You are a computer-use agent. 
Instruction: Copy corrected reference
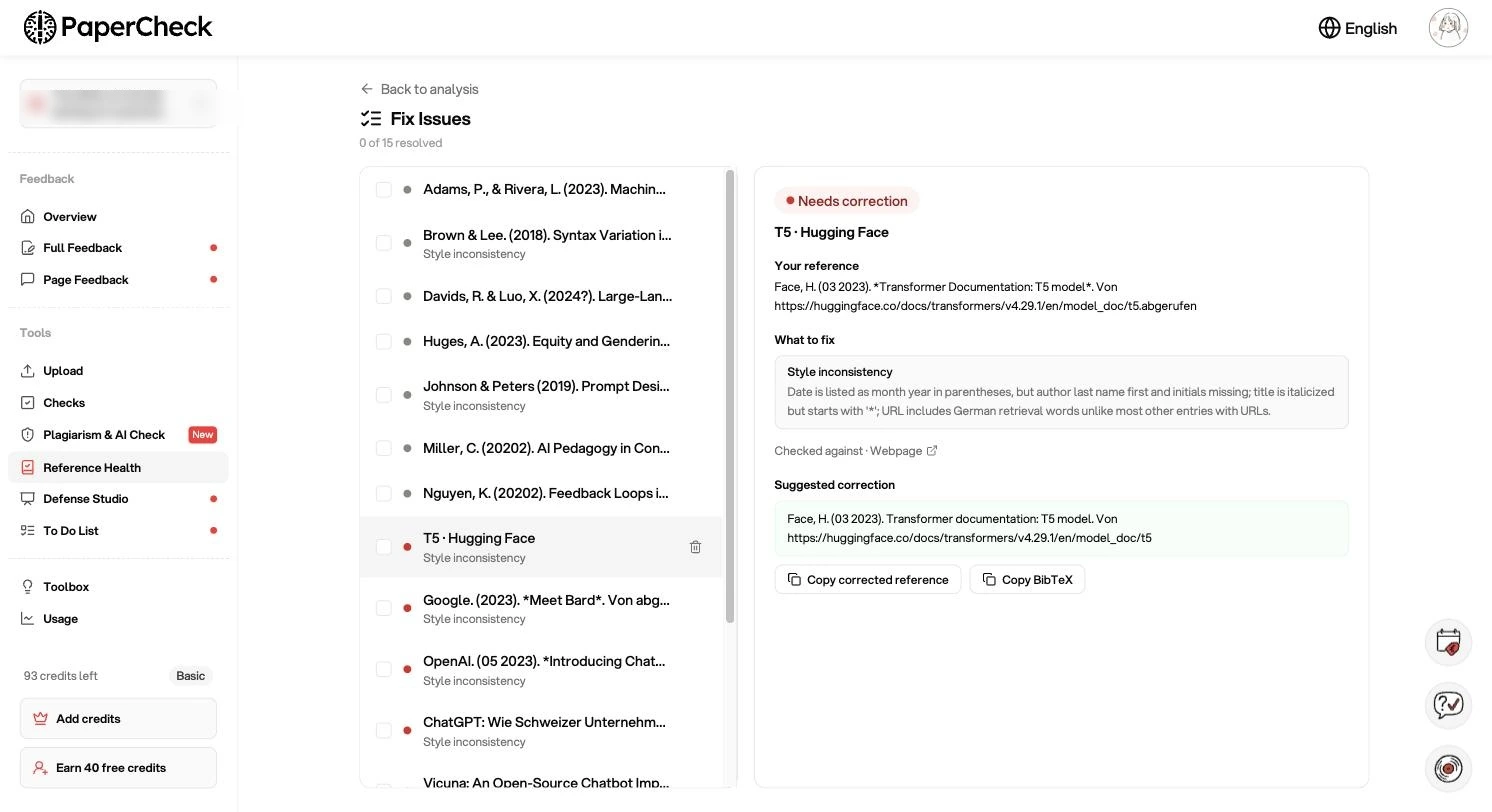click(x=868, y=580)
